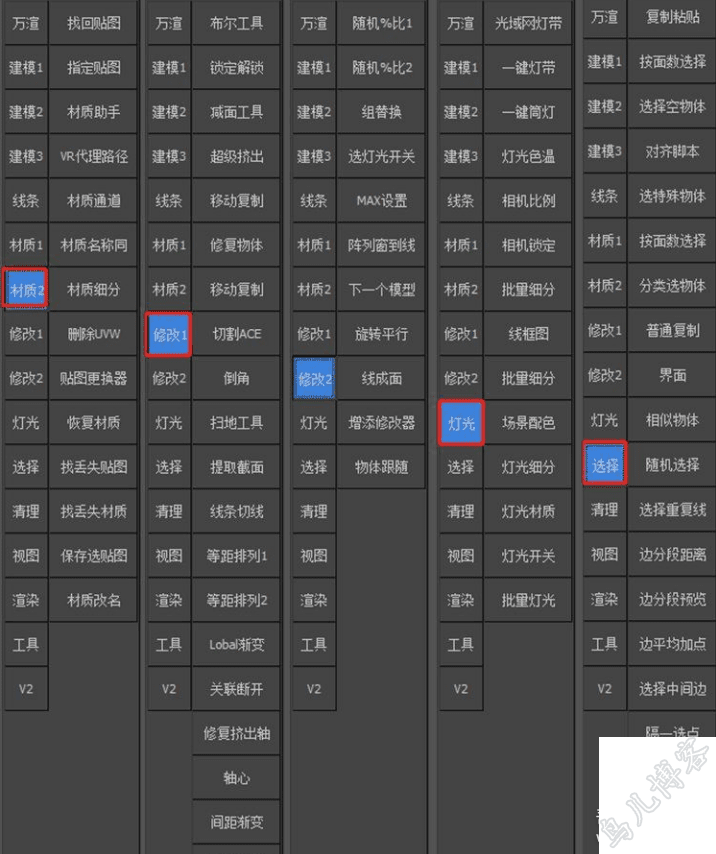The image size is (716, 854).
Task: Launch 减面工具
Action: 236,112
